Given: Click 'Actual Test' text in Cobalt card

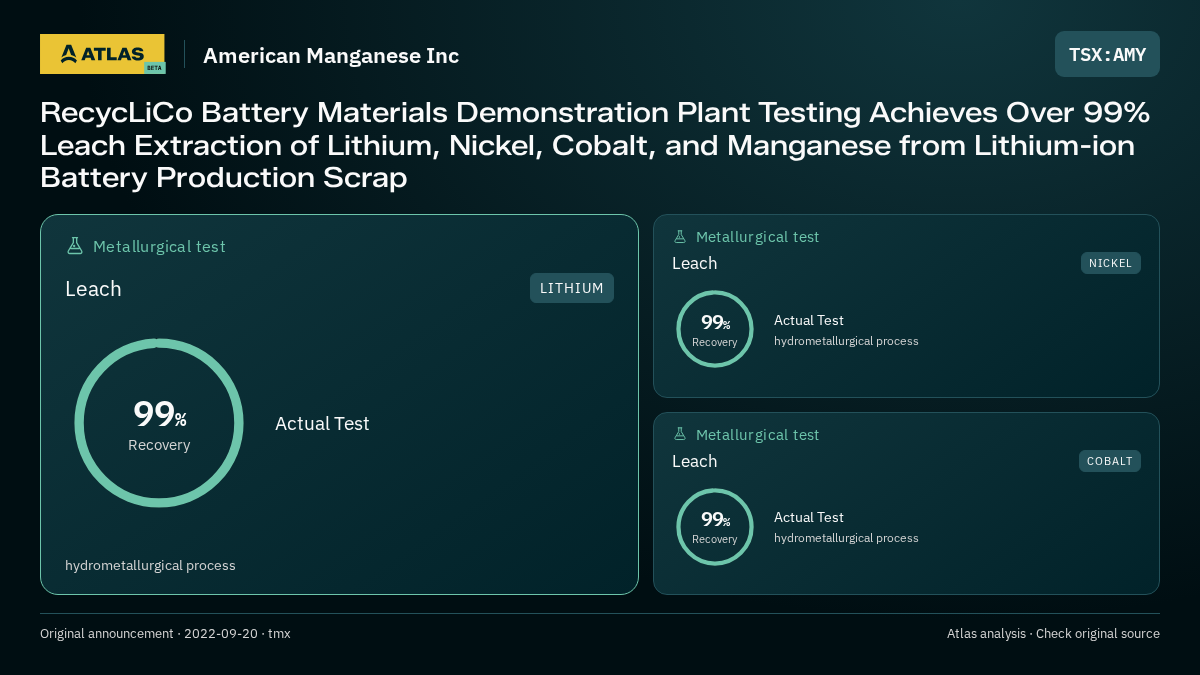Looking at the screenshot, I should (809, 517).
